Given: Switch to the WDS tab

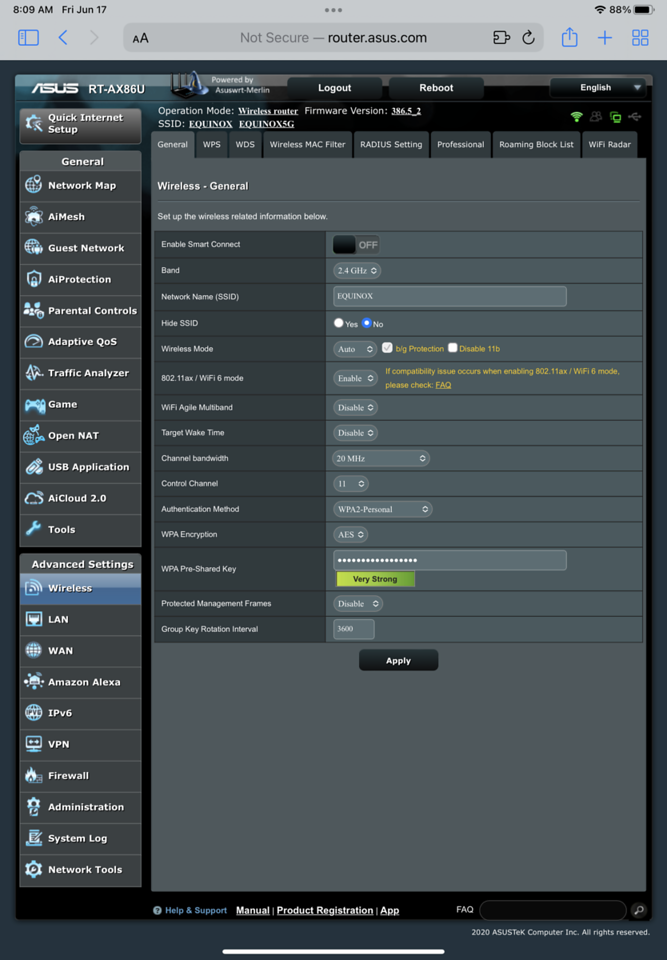Looking at the screenshot, I should [x=245, y=144].
